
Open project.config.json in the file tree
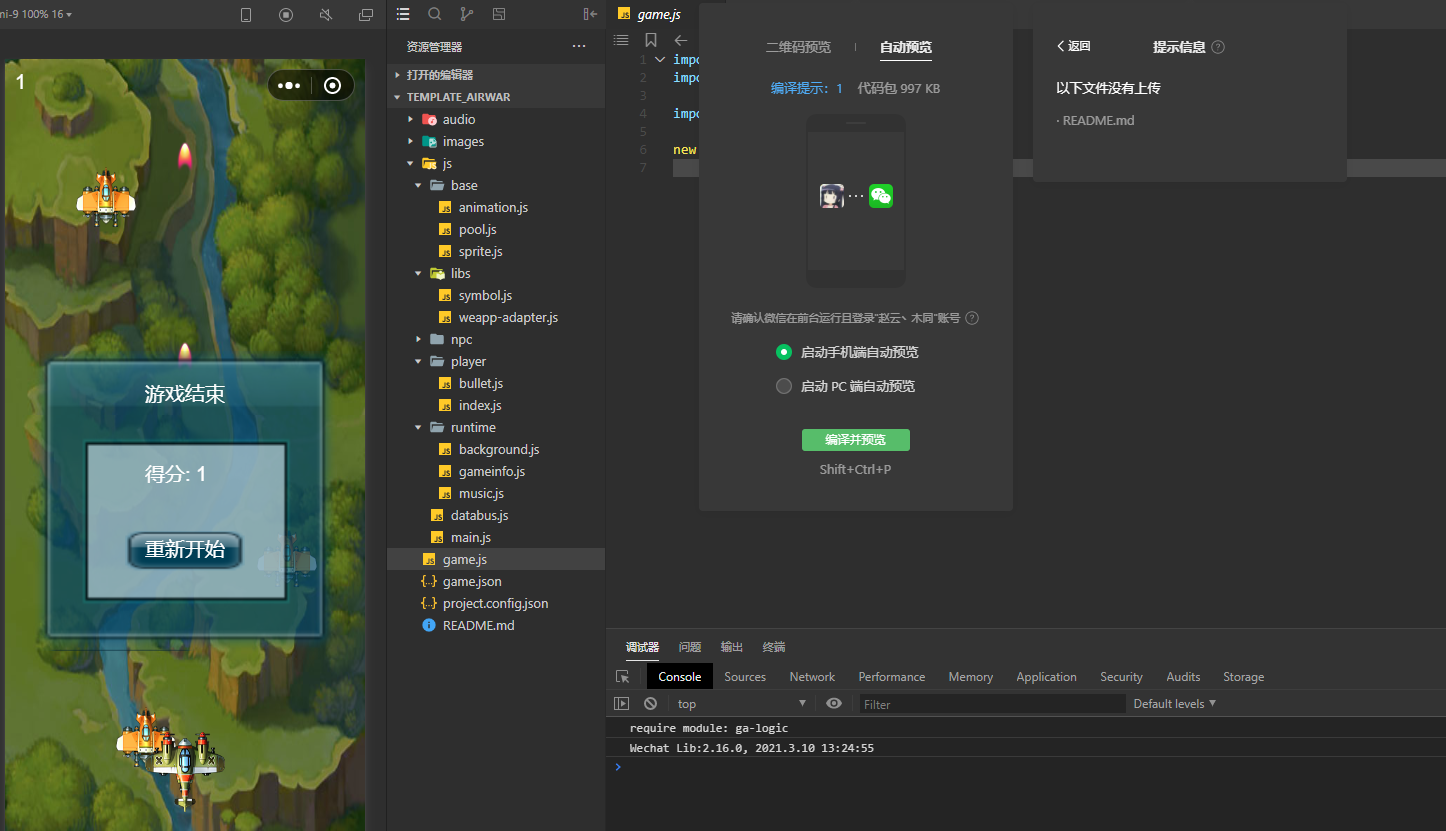[x=496, y=603]
